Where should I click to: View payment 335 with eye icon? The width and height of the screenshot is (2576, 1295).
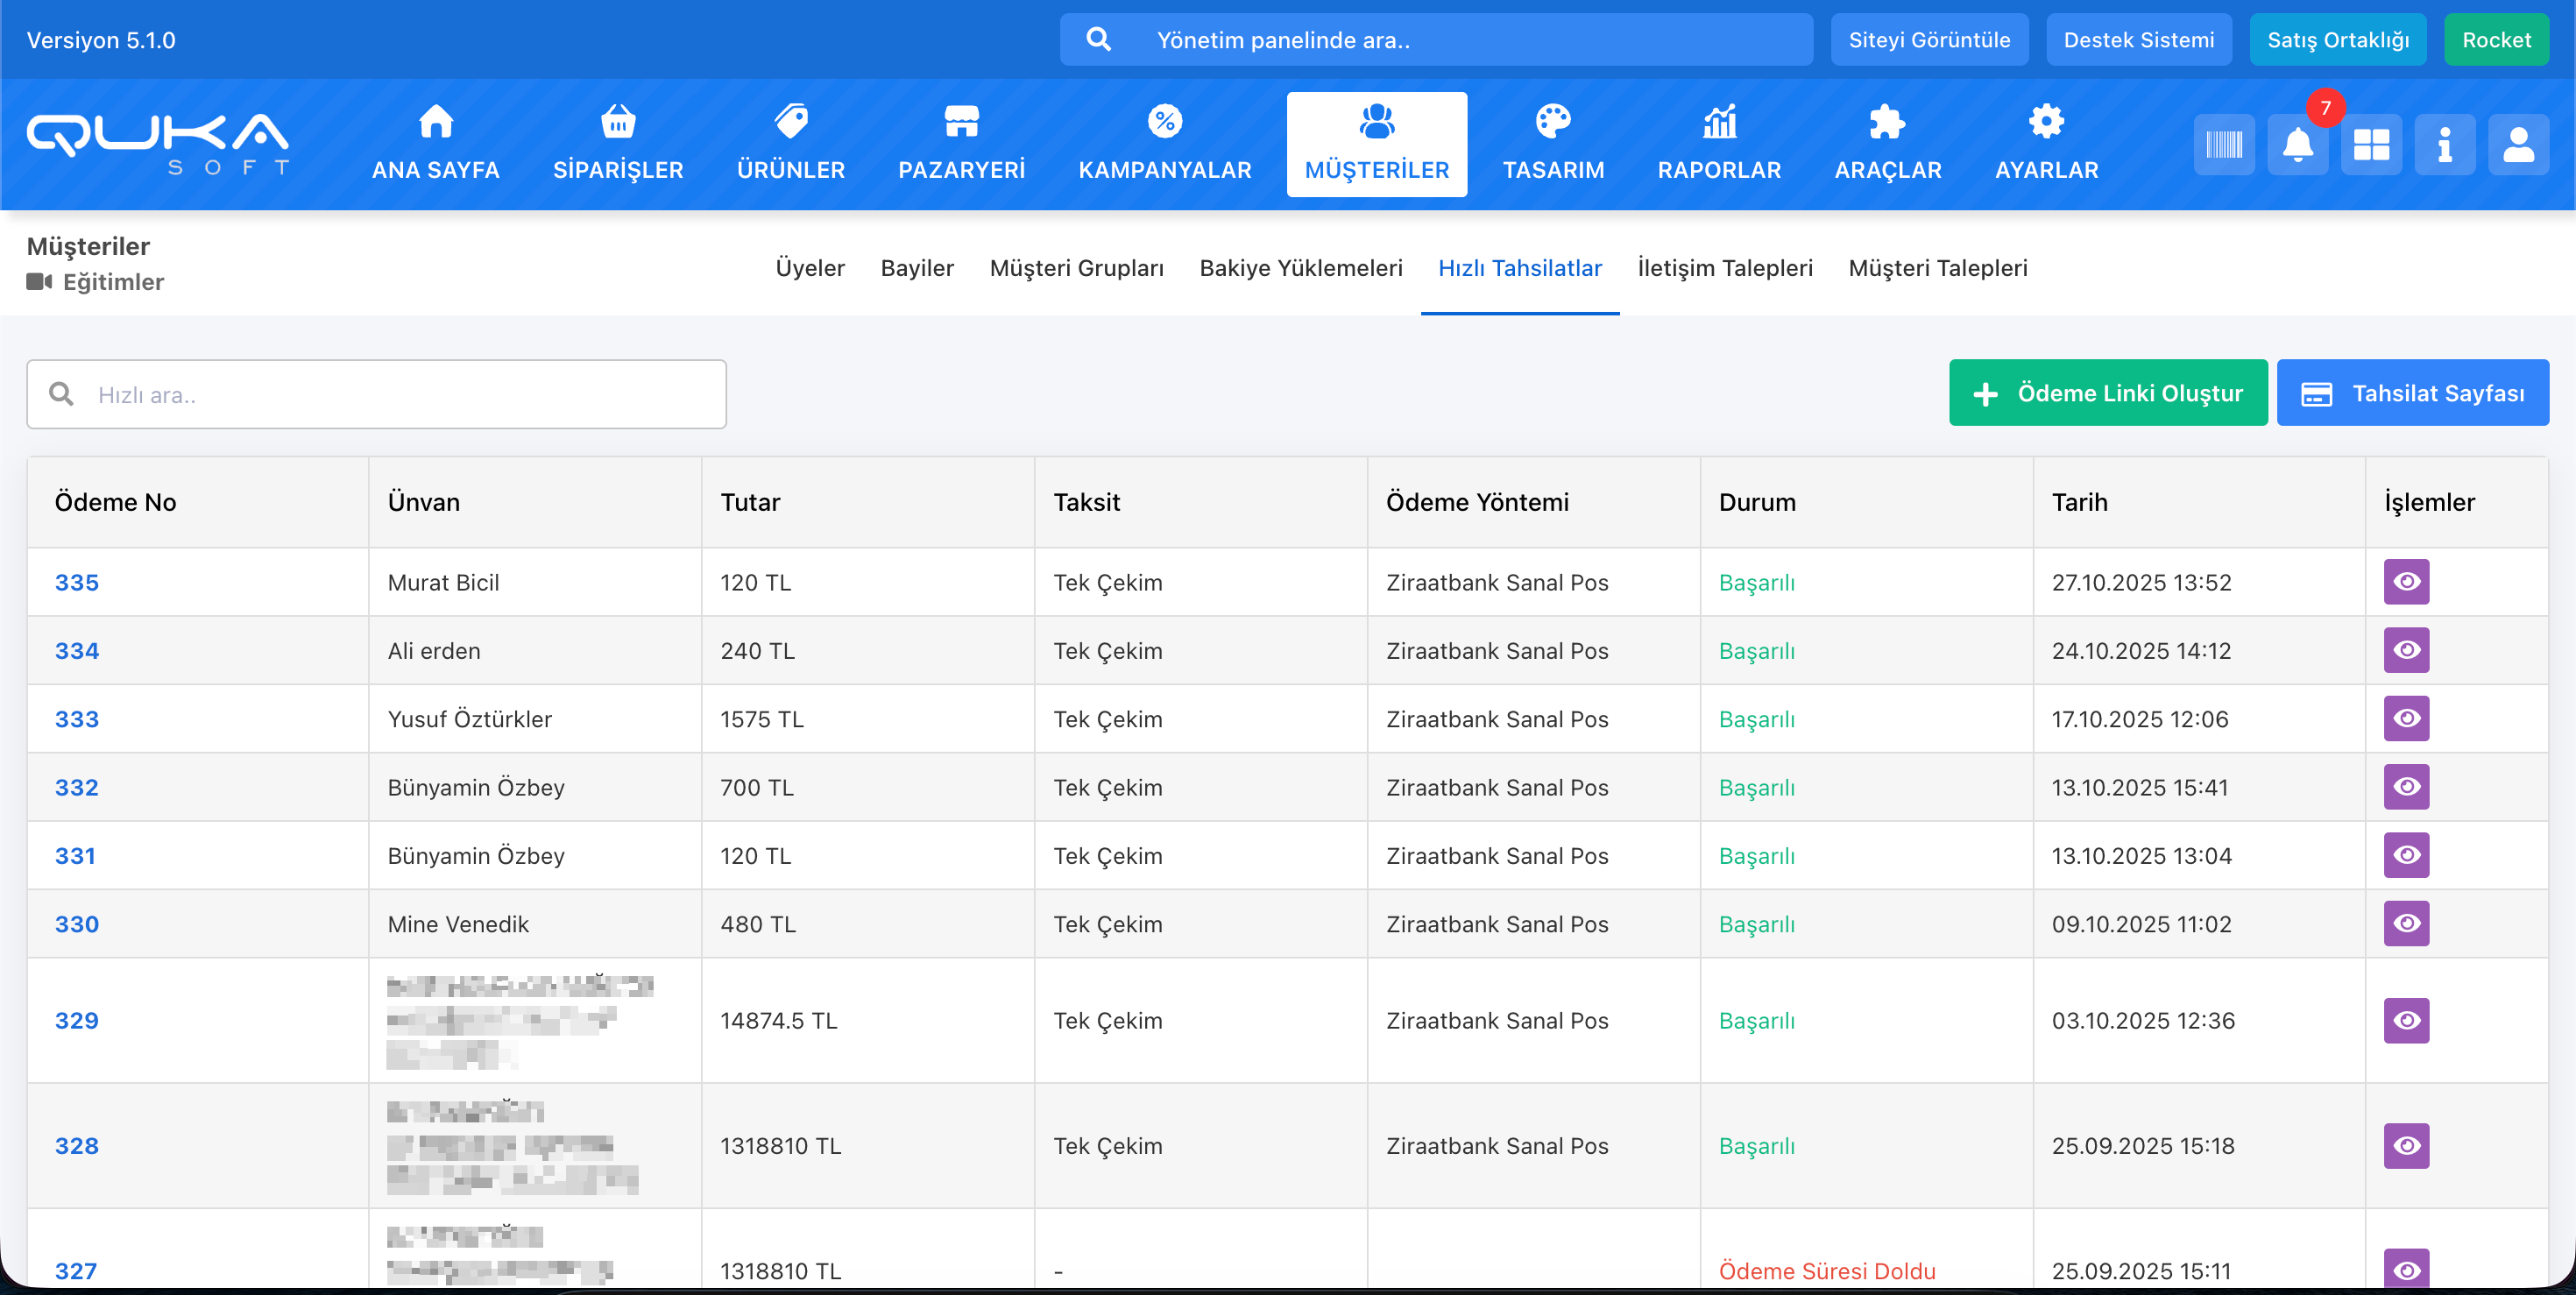[2405, 582]
